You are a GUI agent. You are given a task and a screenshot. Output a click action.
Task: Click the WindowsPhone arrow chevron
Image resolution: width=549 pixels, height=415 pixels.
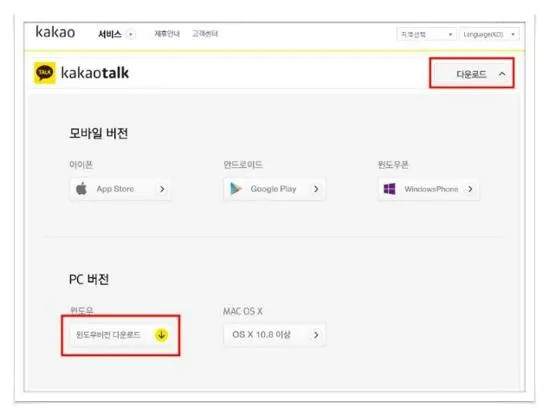click(470, 189)
